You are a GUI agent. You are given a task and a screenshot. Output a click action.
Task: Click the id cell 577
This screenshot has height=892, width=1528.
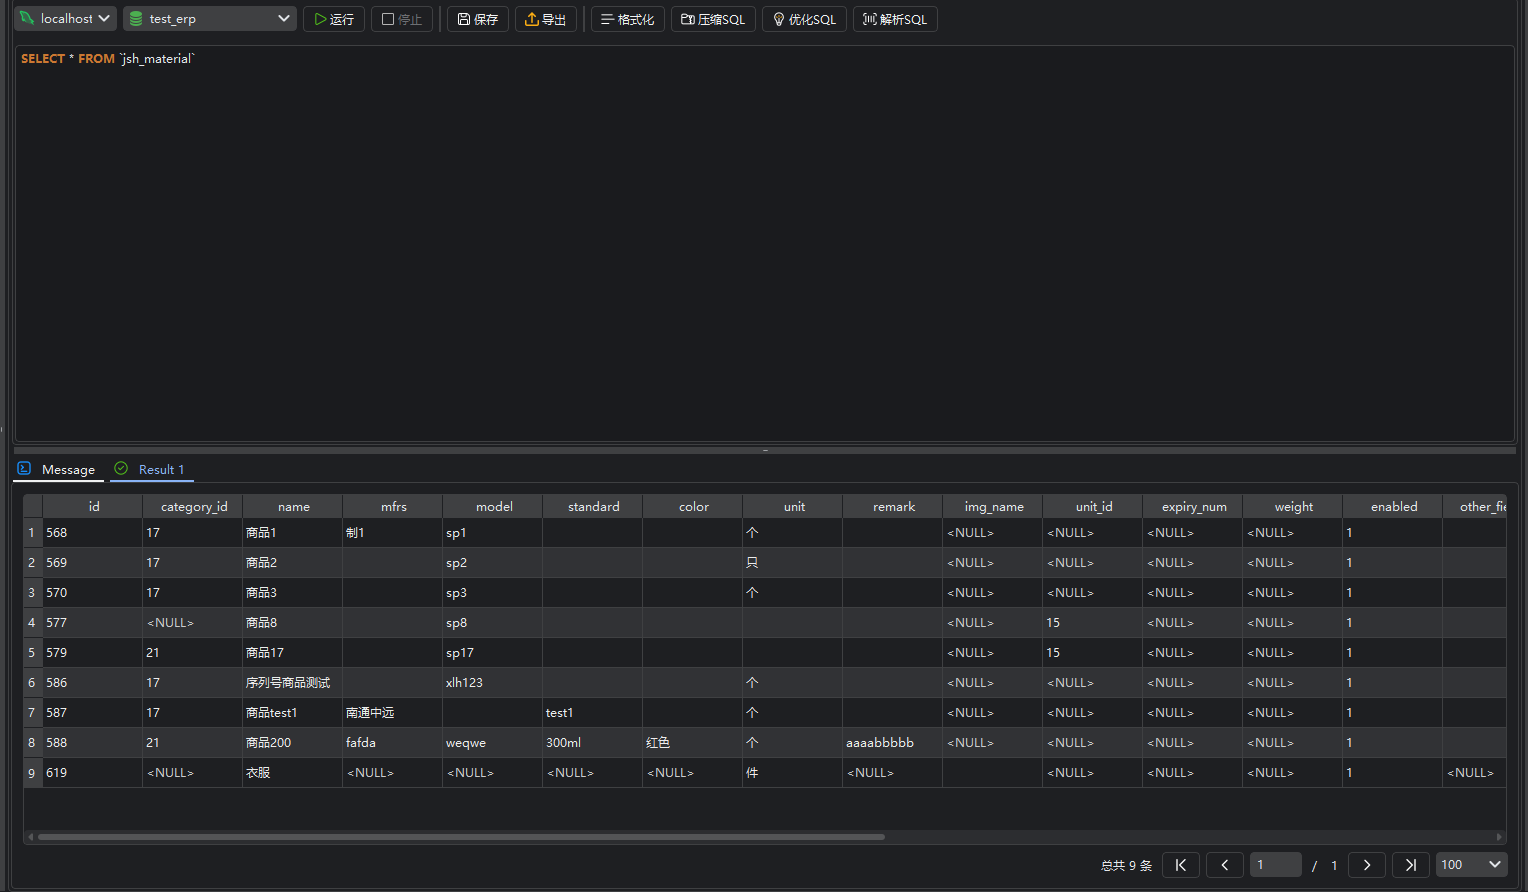pos(93,623)
